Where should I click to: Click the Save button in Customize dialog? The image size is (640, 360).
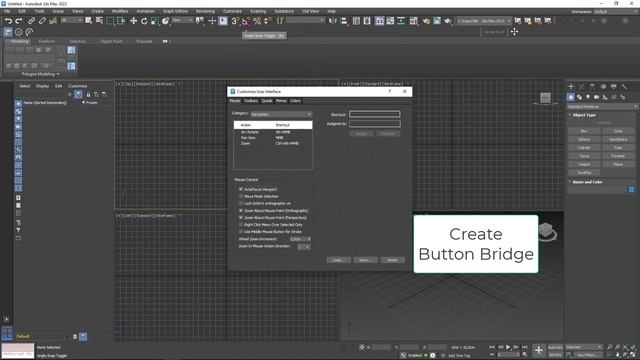click(x=365, y=260)
